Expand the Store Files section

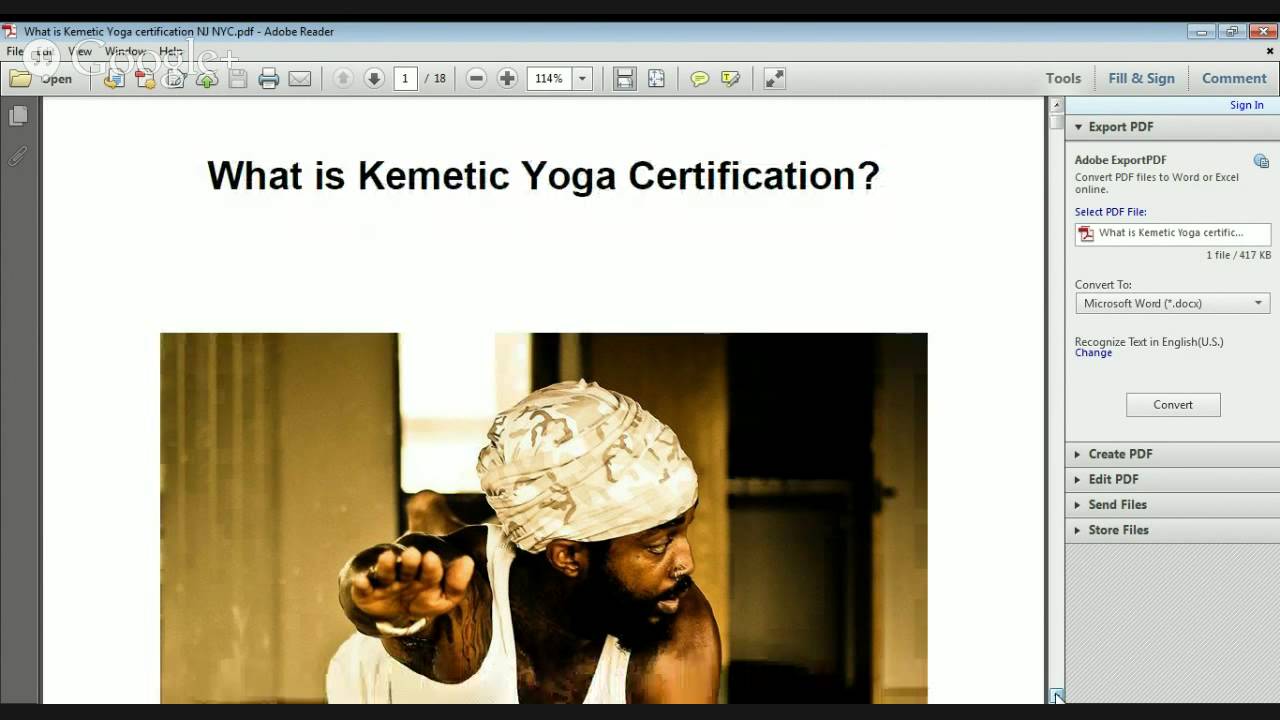click(x=1172, y=530)
